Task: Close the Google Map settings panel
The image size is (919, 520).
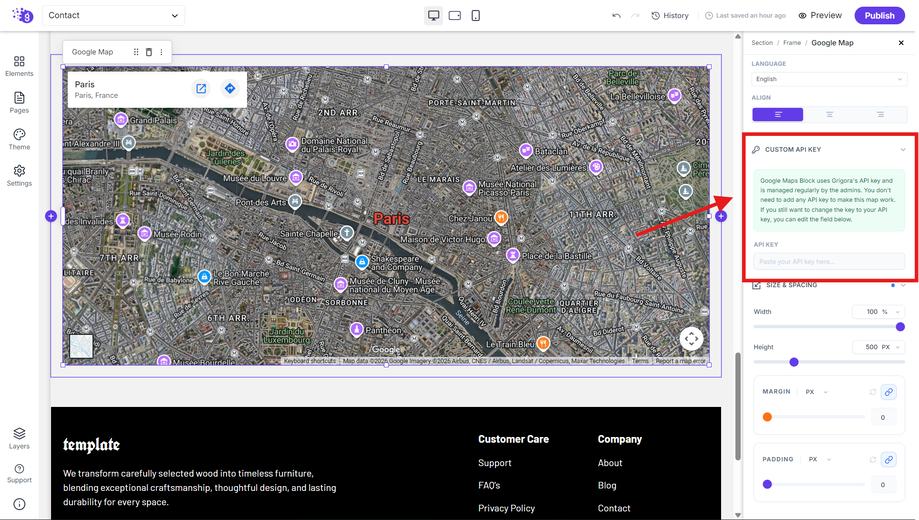Action: pos(901,43)
